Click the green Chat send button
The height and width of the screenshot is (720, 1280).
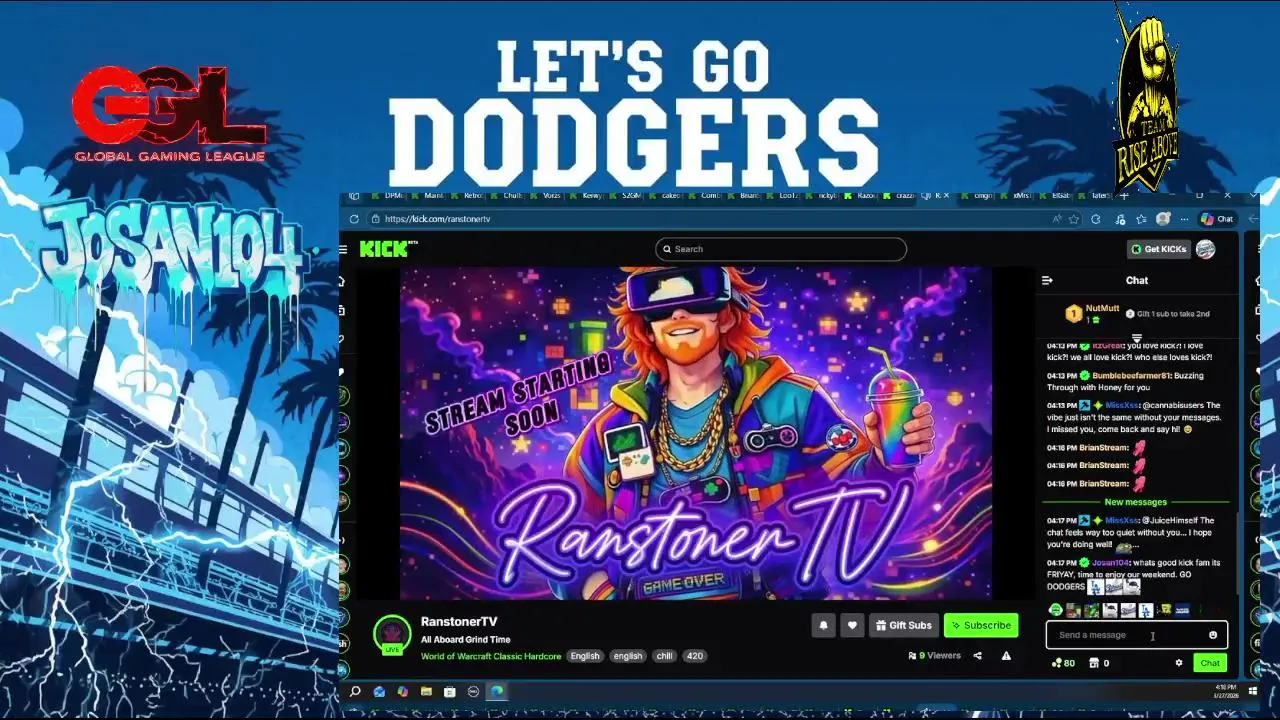pos(1210,663)
